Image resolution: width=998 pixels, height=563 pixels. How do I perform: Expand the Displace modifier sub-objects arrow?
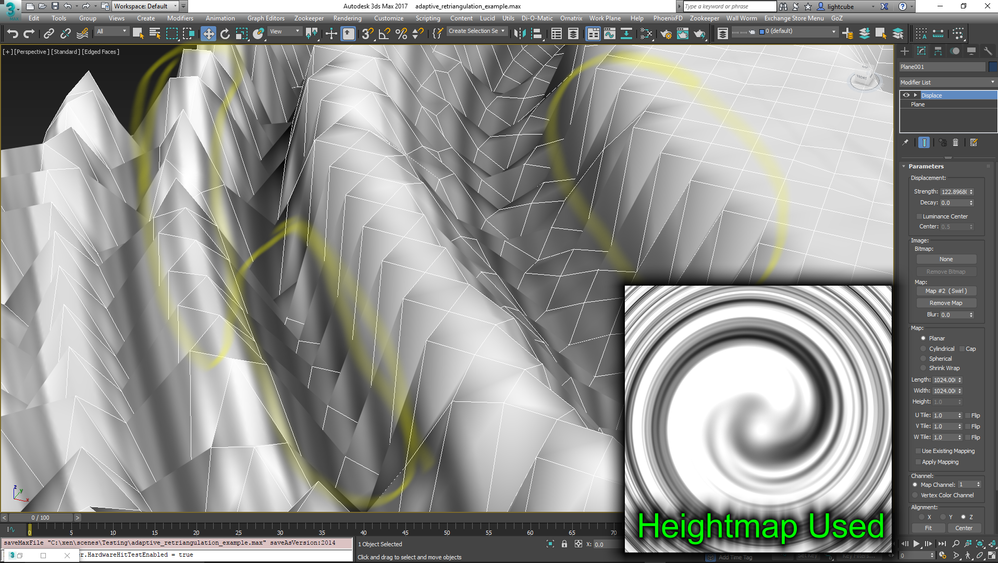click(915, 95)
